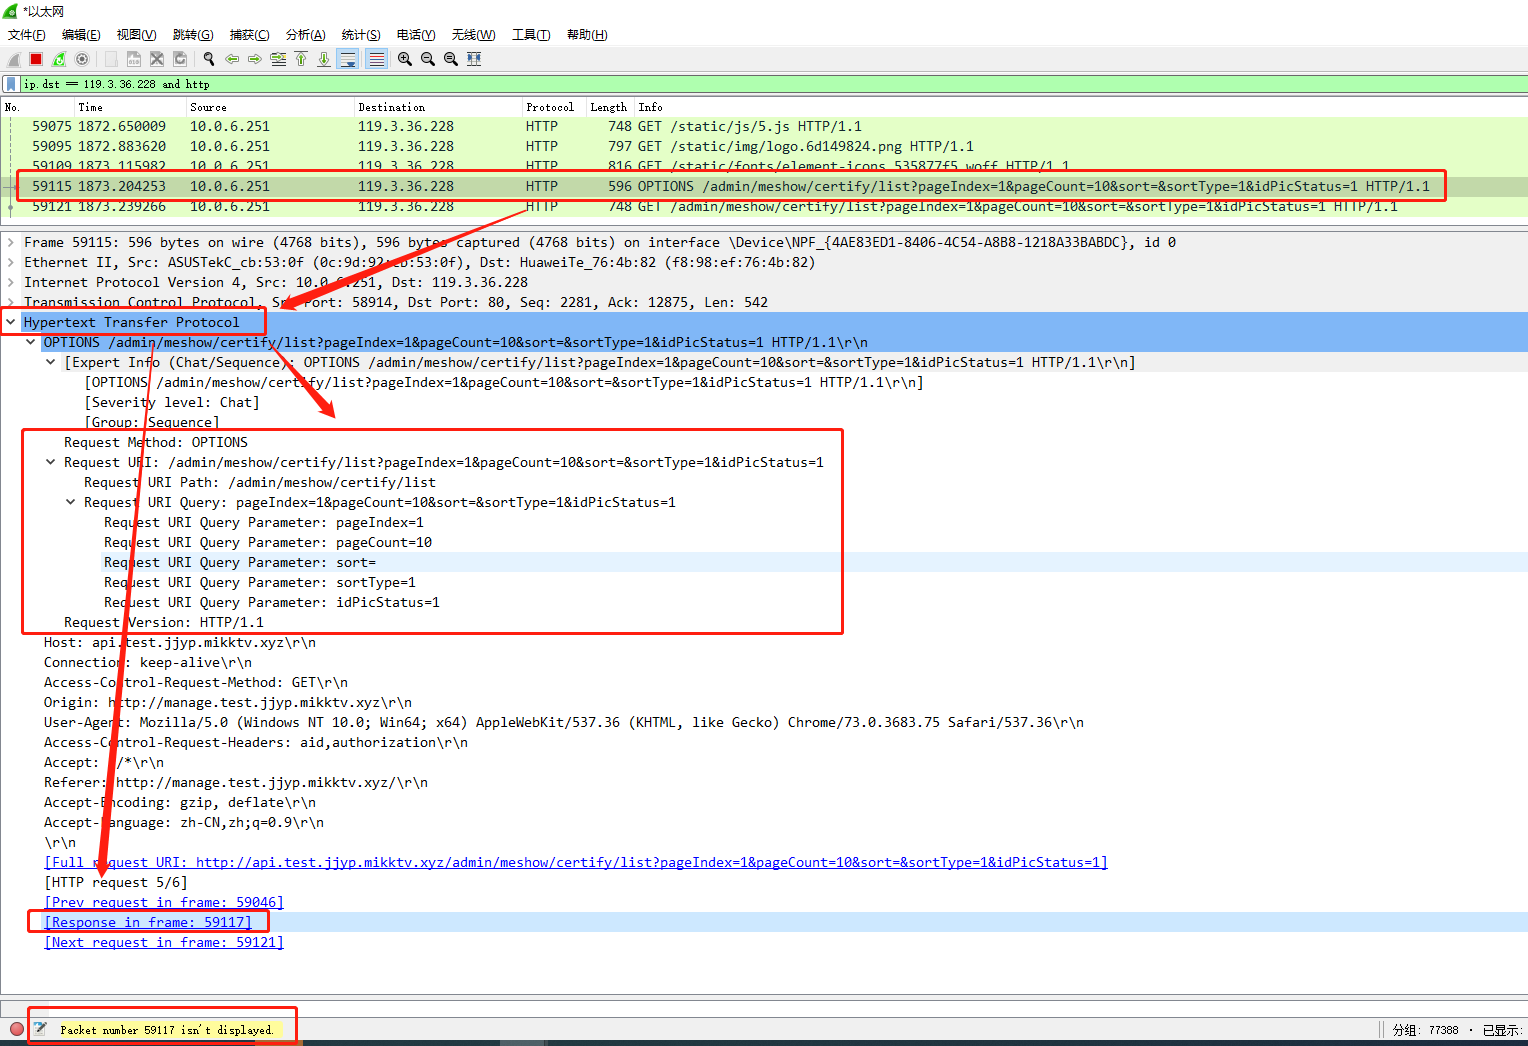Open the 文件(F) menu

coord(27,35)
